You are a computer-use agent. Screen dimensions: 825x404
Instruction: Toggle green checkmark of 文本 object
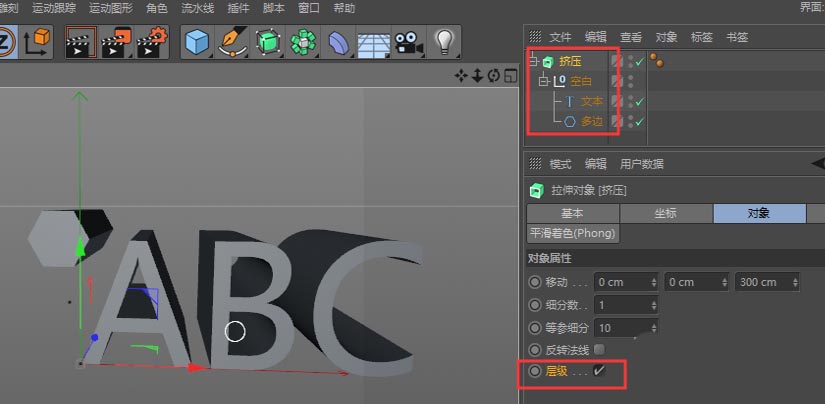pyautogui.click(x=639, y=102)
